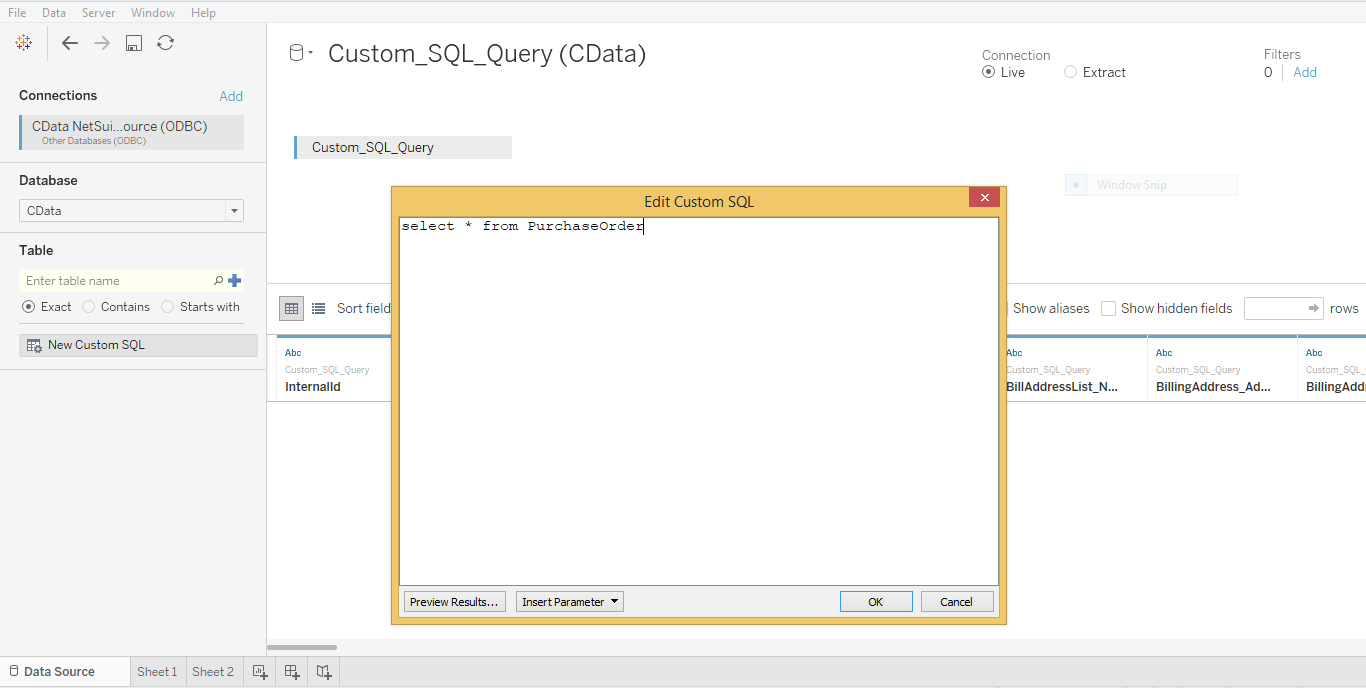The width and height of the screenshot is (1366, 688).
Task: Enable the Show hidden fields checkbox
Action: (1108, 308)
